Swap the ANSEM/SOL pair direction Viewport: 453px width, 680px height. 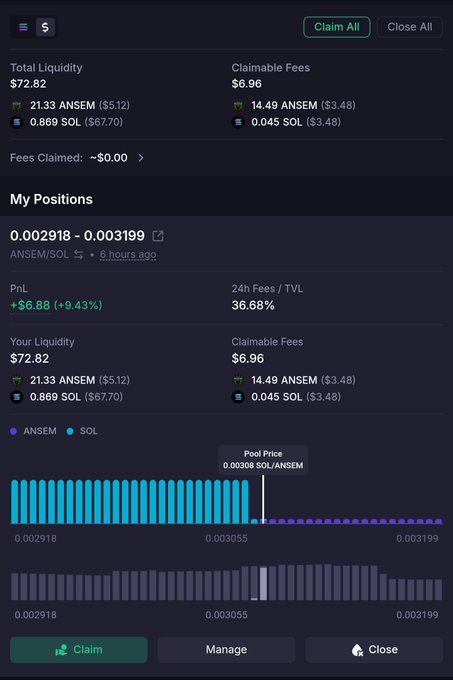78,255
